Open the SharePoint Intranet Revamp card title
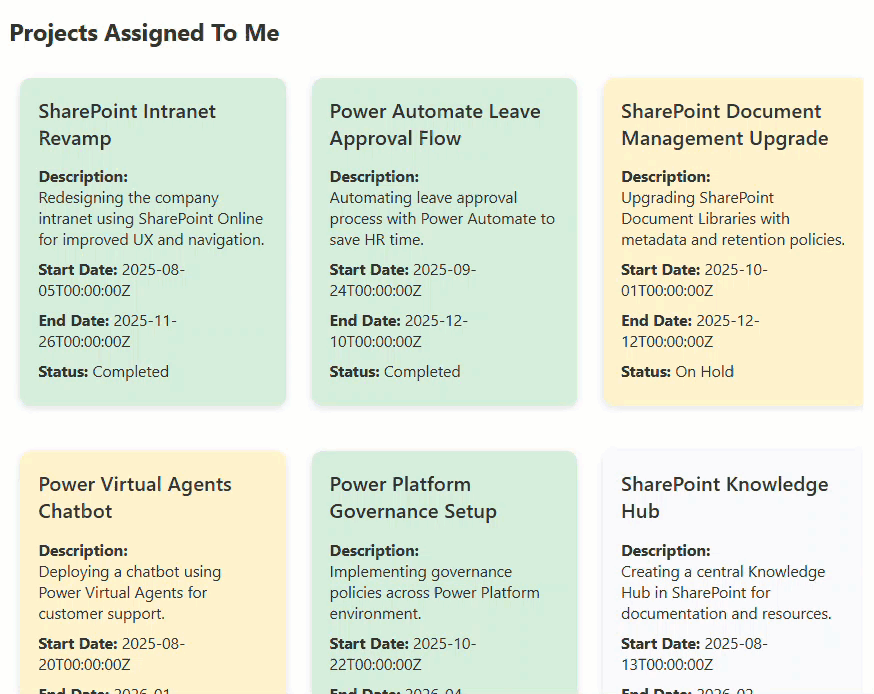874x694 pixels. click(x=127, y=125)
